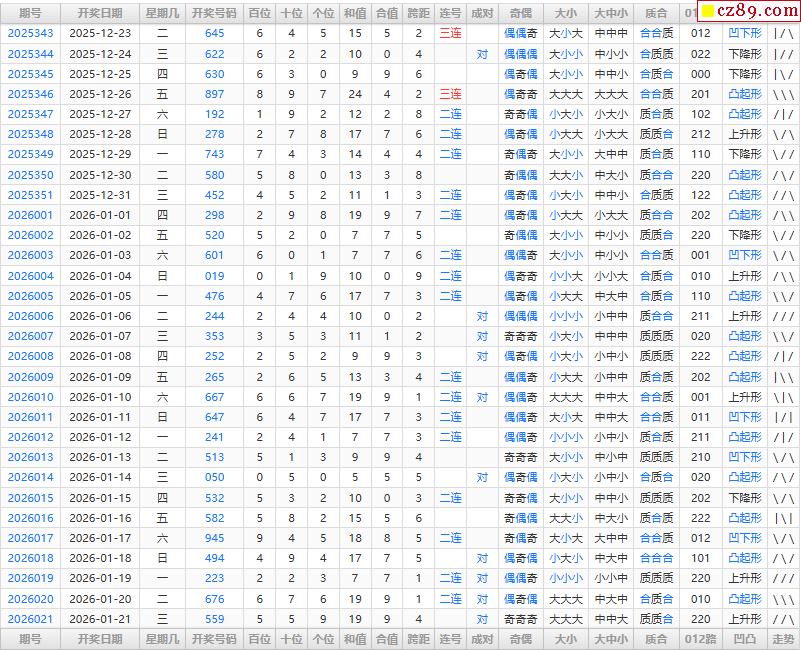Open issue link 2026021
This screenshot has width=801, height=650.
tap(30, 619)
